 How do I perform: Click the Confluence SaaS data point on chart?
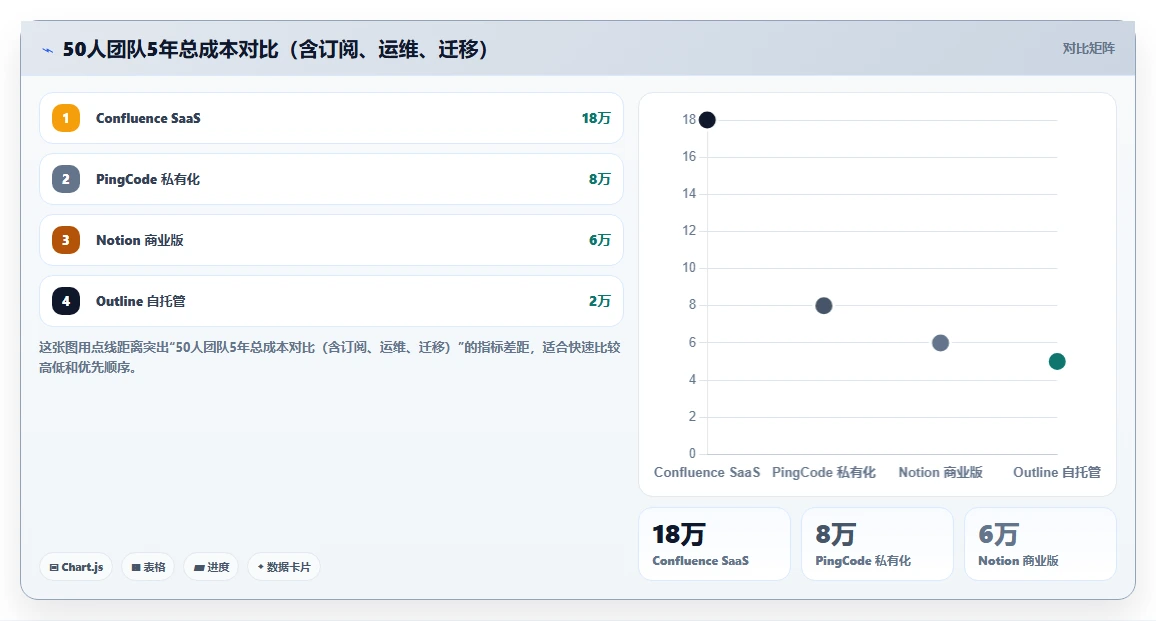tap(707, 119)
